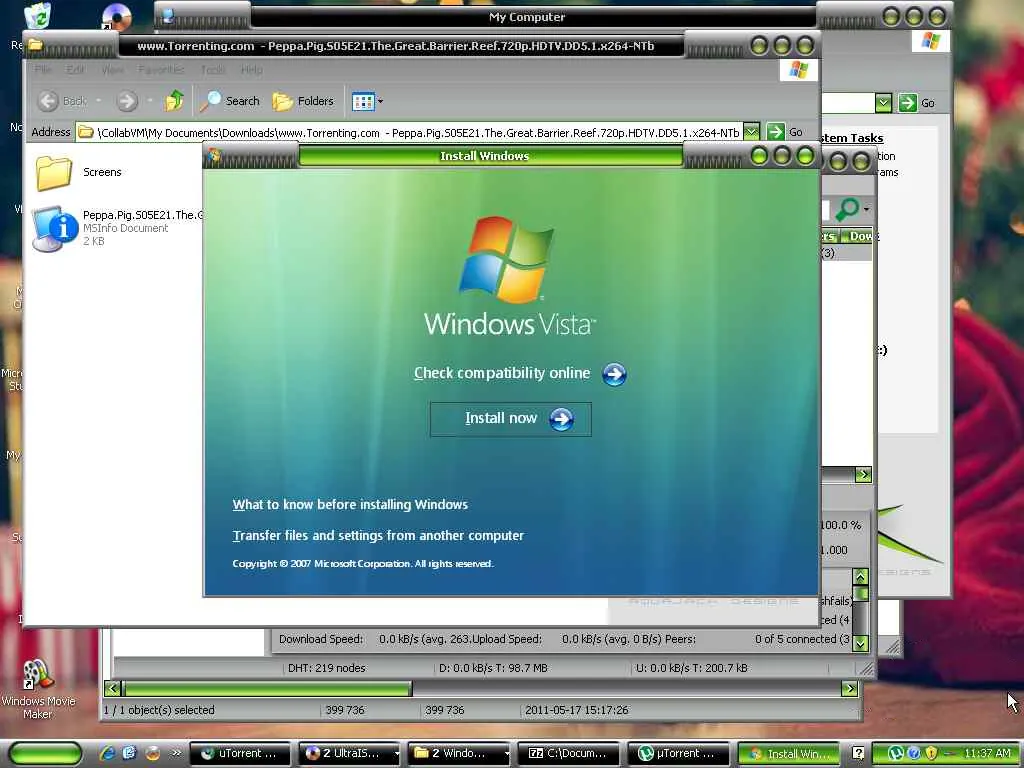
Task: Switch to uTorrent taskbar button with swirl icon
Action: (240, 754)
